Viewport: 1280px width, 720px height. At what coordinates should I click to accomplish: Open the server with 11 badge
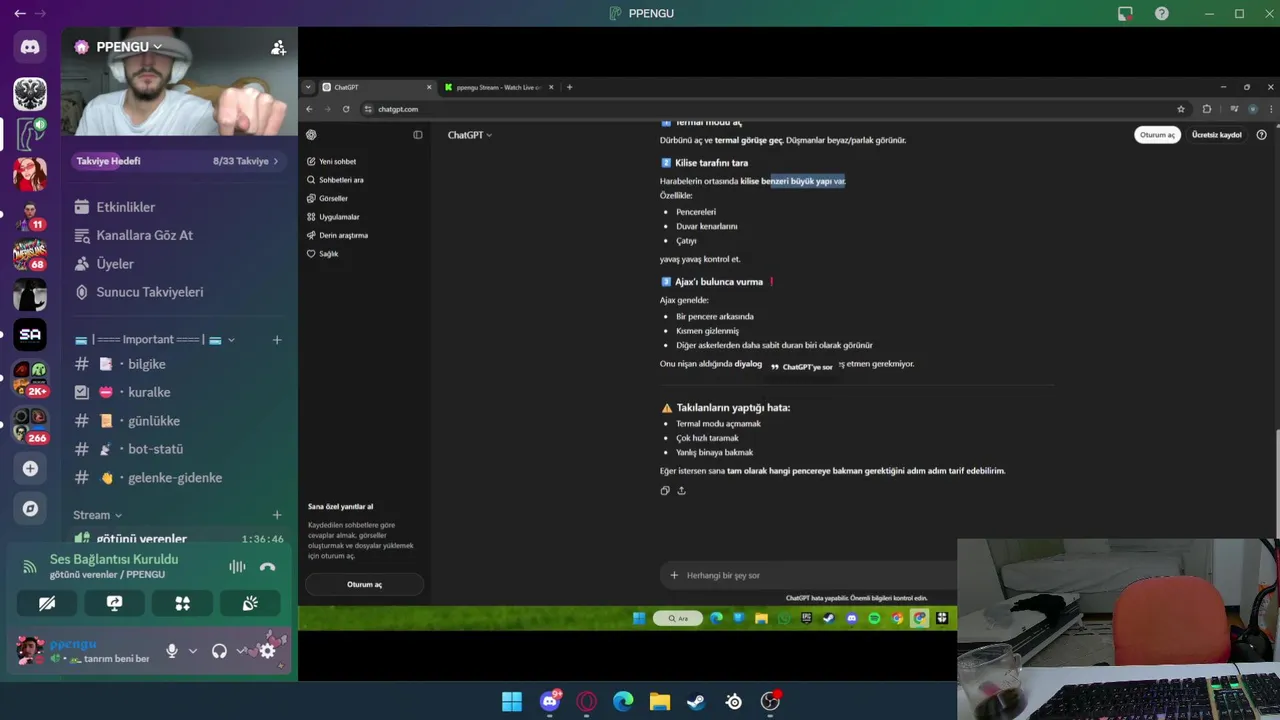[30, 215]
